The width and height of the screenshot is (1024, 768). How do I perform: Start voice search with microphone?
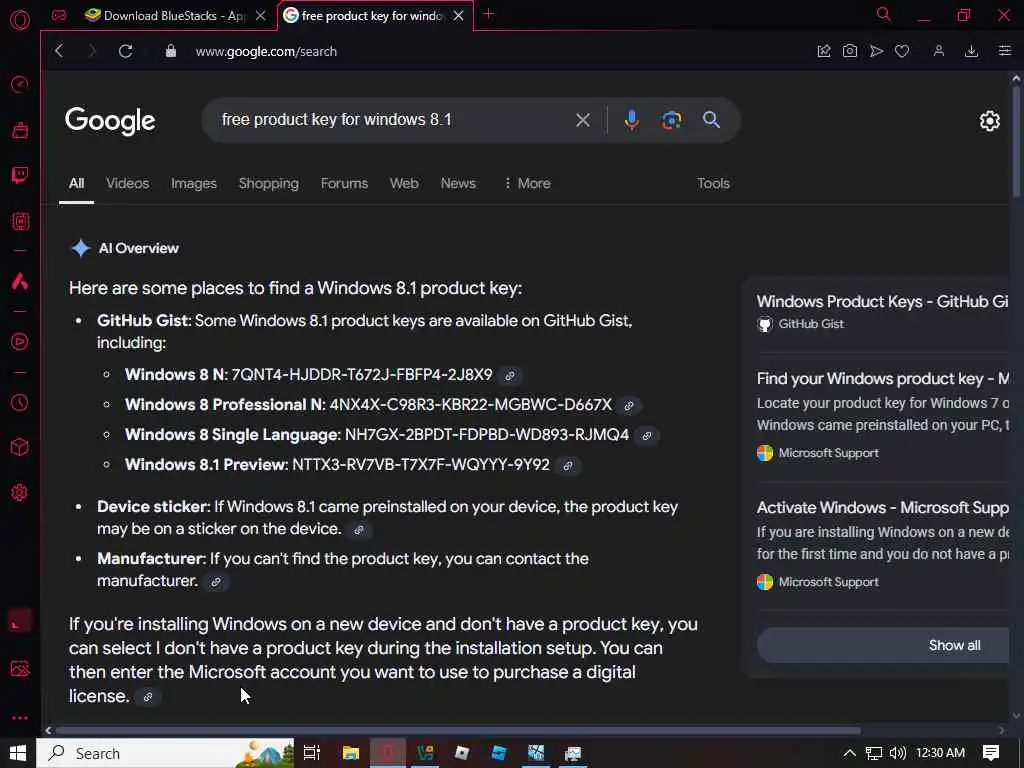tap(632, 120)
